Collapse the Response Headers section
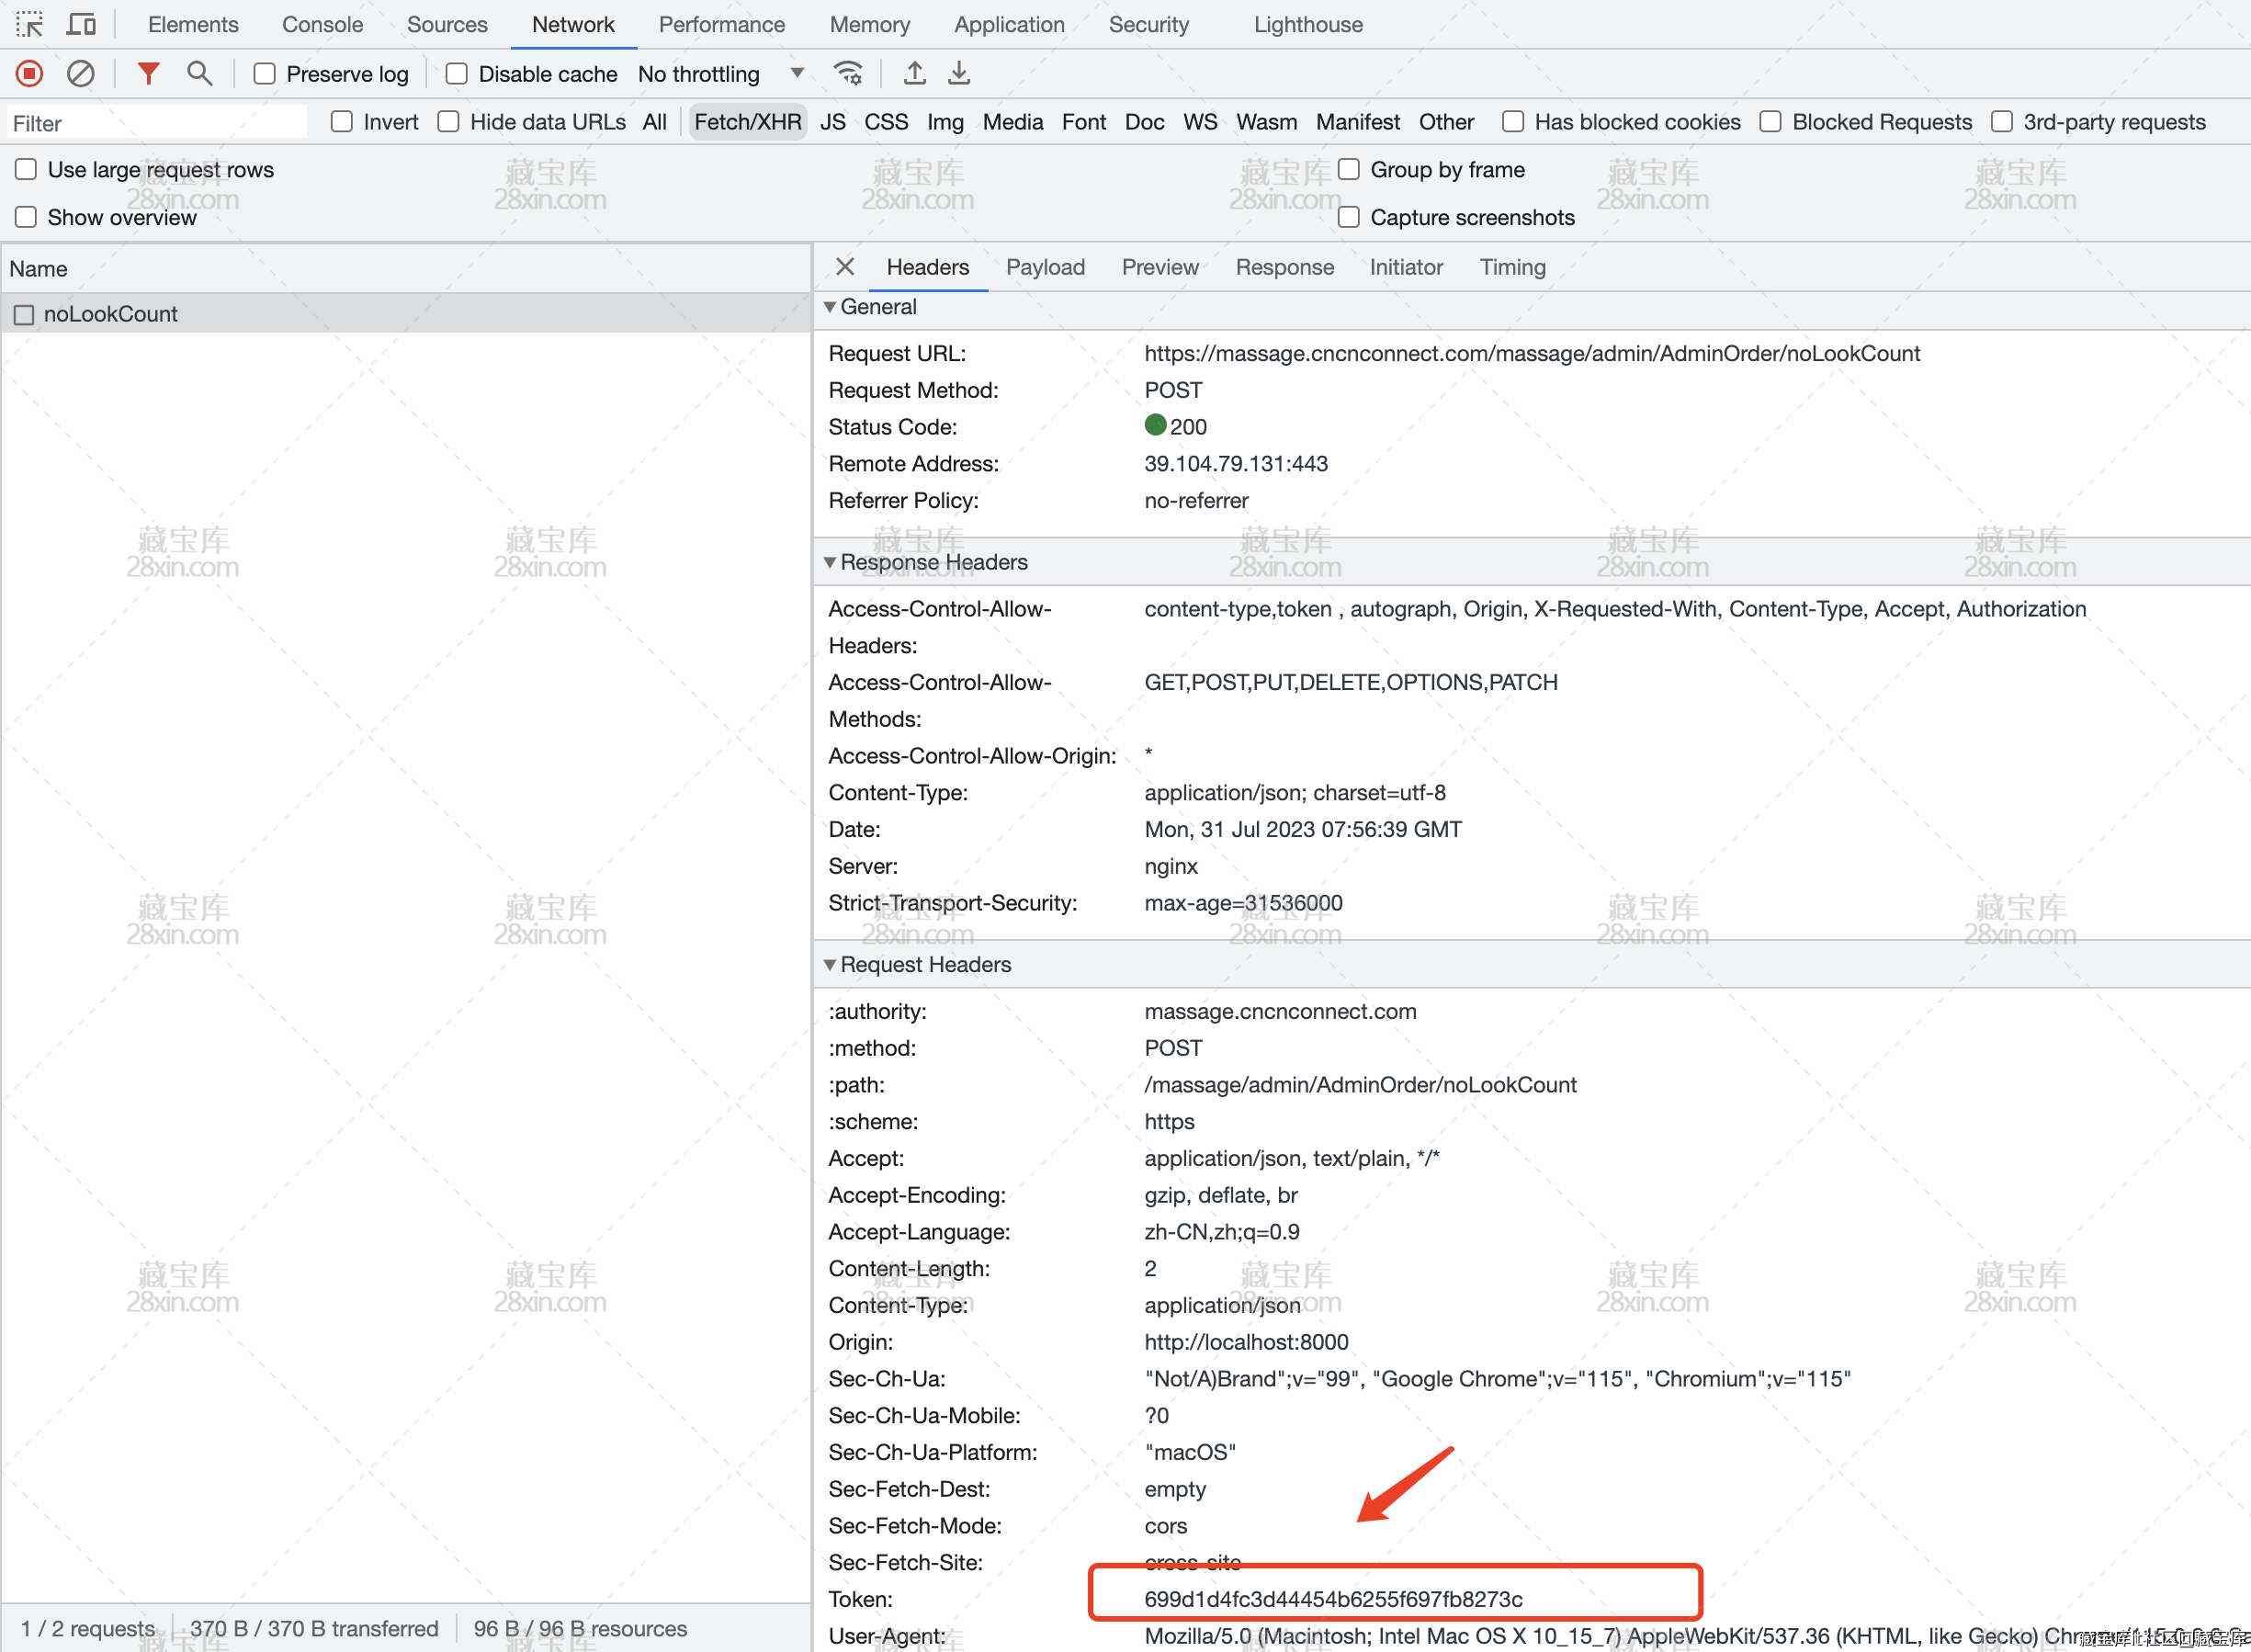The image size is (2251, 1652). [x=830, y=562]
